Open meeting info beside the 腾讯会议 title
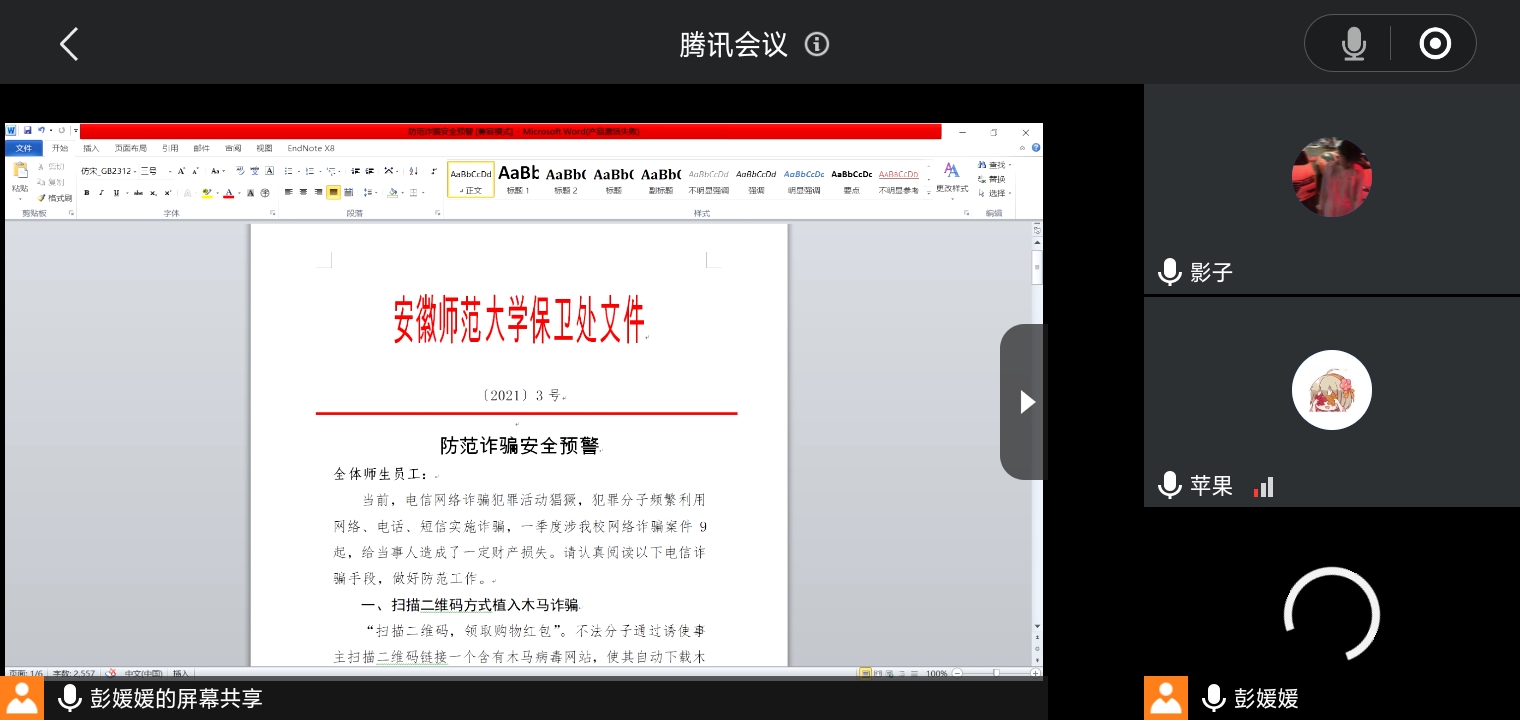 coord(817,44)
